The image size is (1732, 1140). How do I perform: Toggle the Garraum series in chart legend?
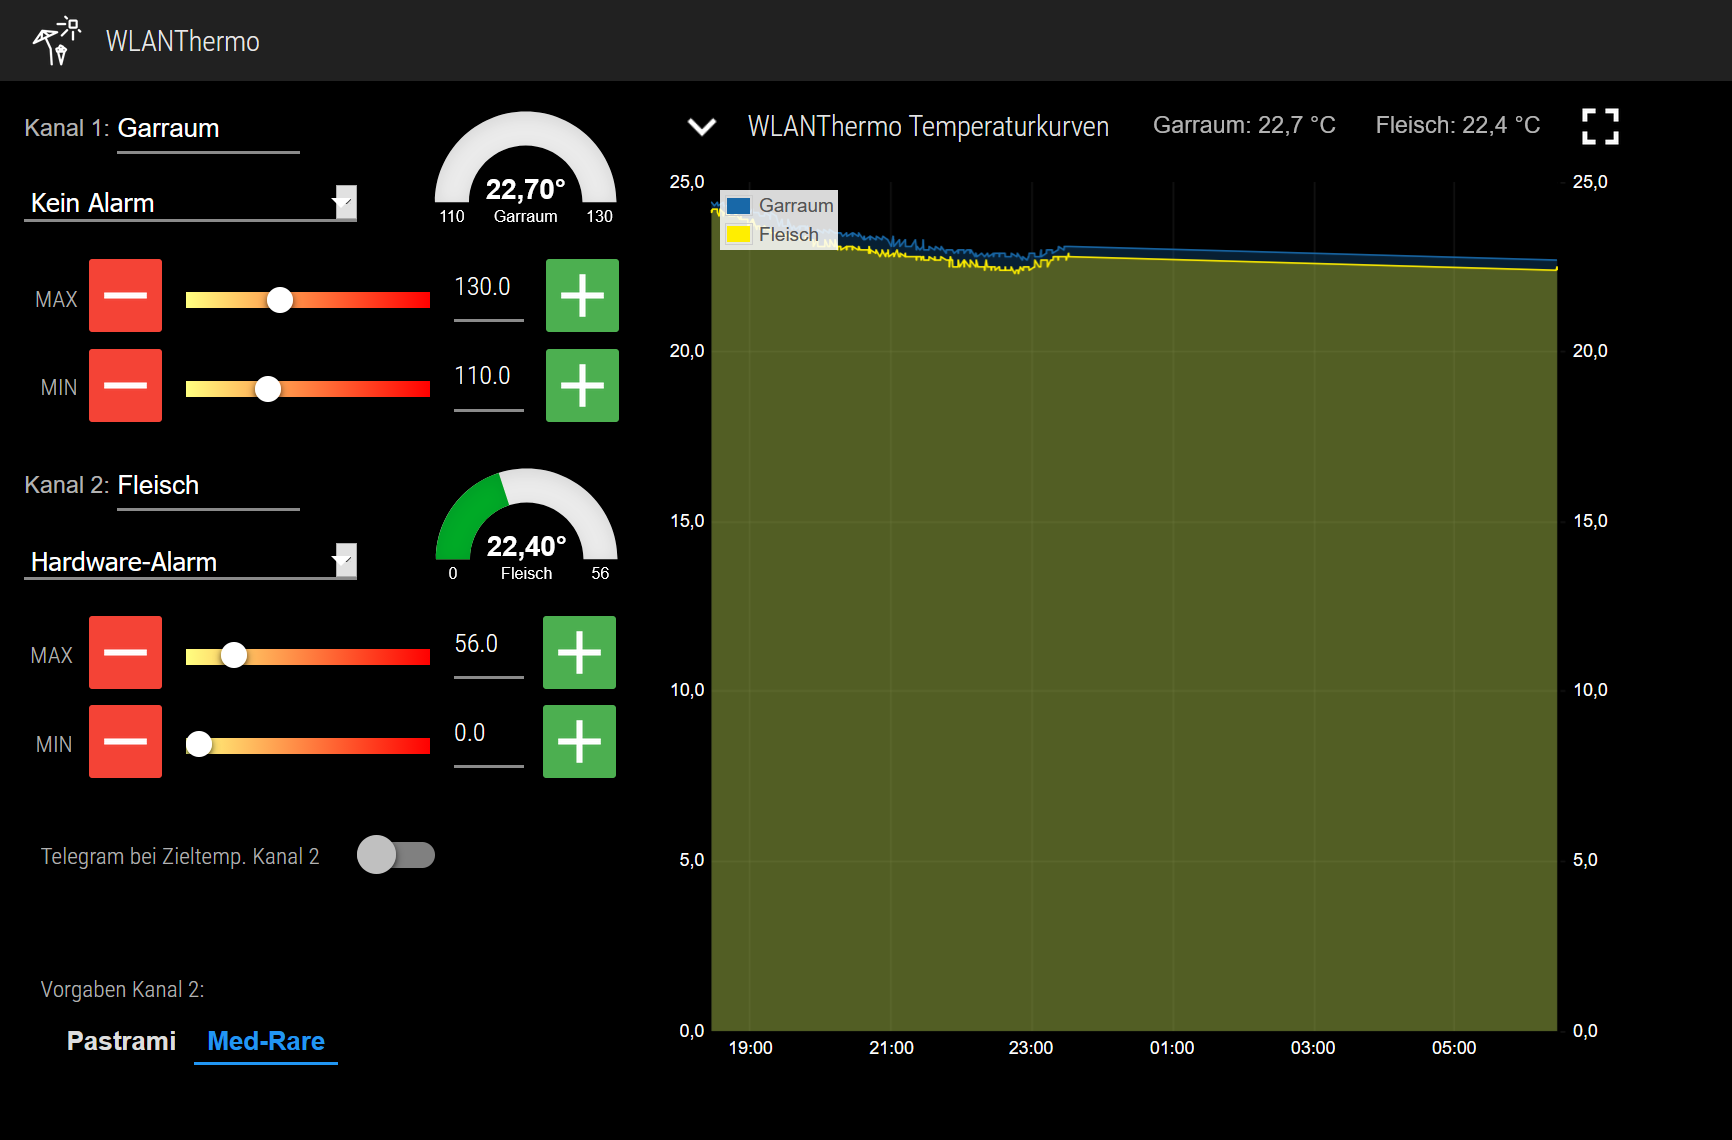[780, 205]
